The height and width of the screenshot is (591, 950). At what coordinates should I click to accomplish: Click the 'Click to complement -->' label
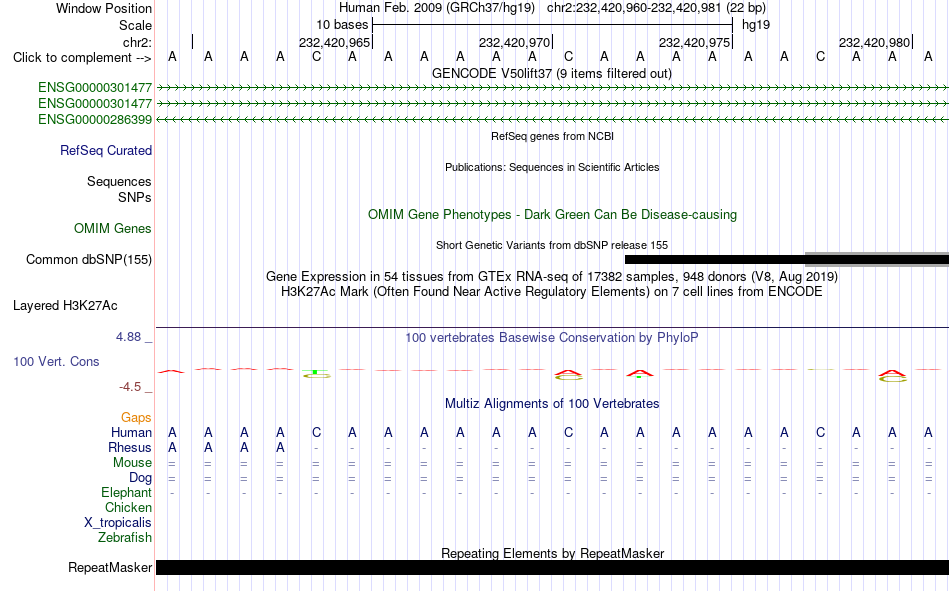[x=82, y=58]
